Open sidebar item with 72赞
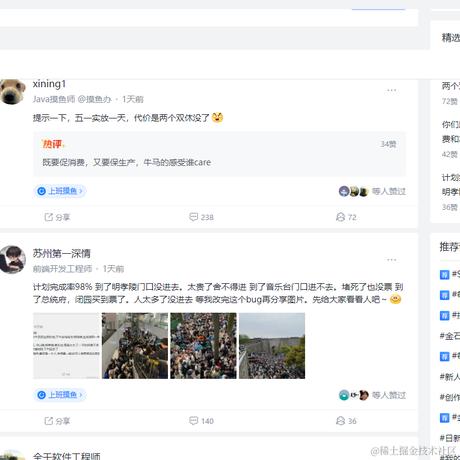This screenshot has height=460, width=460. pyautogui.click(x=451, y=93)
